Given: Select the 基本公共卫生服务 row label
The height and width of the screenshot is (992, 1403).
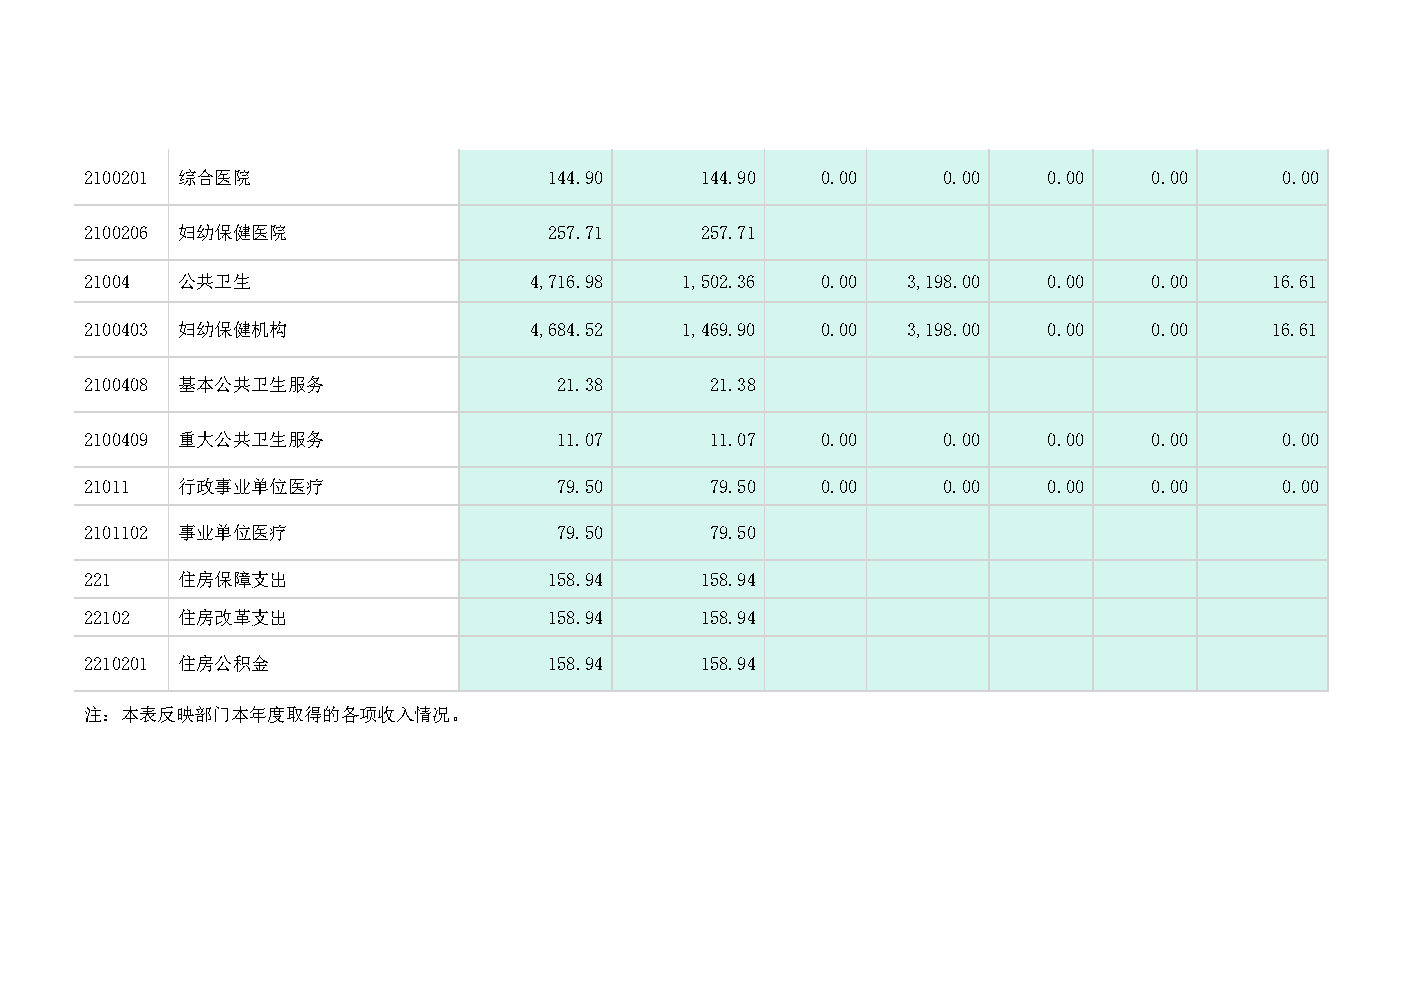Looking at the screenshot, I should [x=251, y=385].
